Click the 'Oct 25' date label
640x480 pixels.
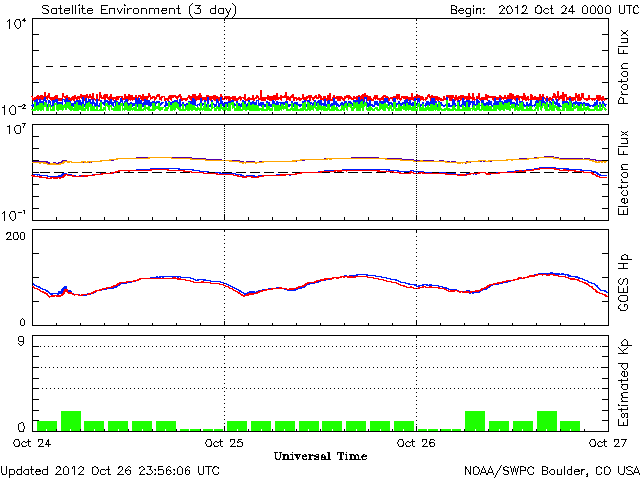[x=224, y=443]
